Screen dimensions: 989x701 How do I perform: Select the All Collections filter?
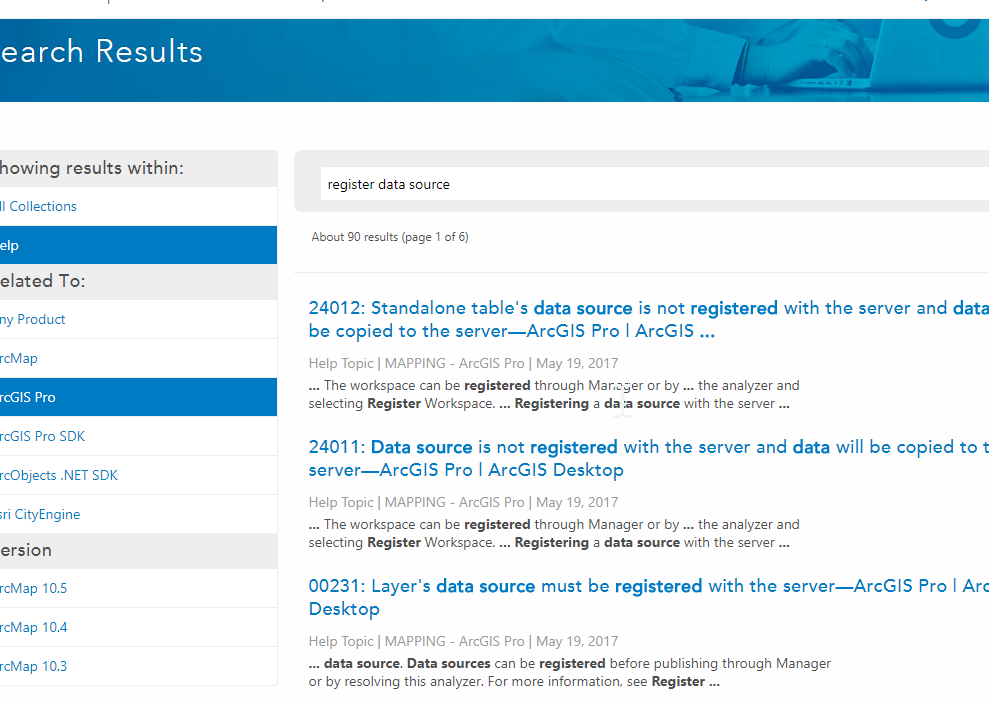[x=40, y=206]
